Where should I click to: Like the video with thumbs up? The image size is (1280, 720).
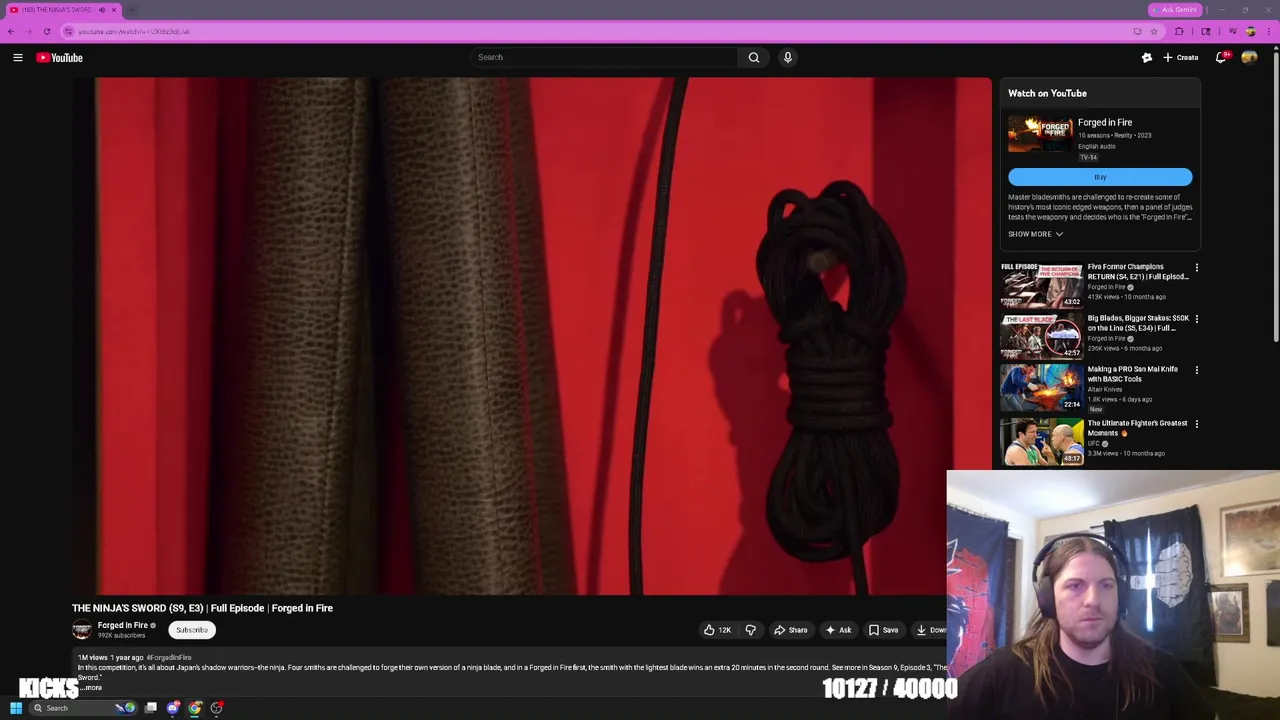click(x=718, y=630)
